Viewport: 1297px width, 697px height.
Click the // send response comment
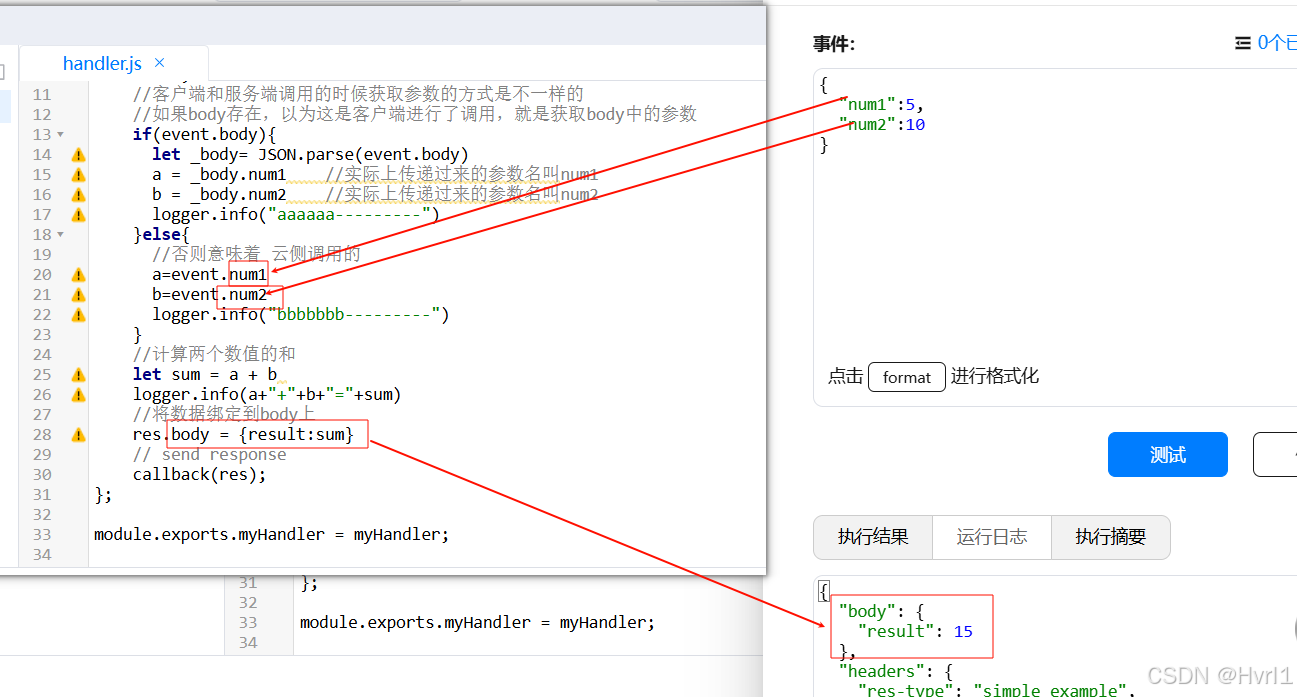point(209,454)
